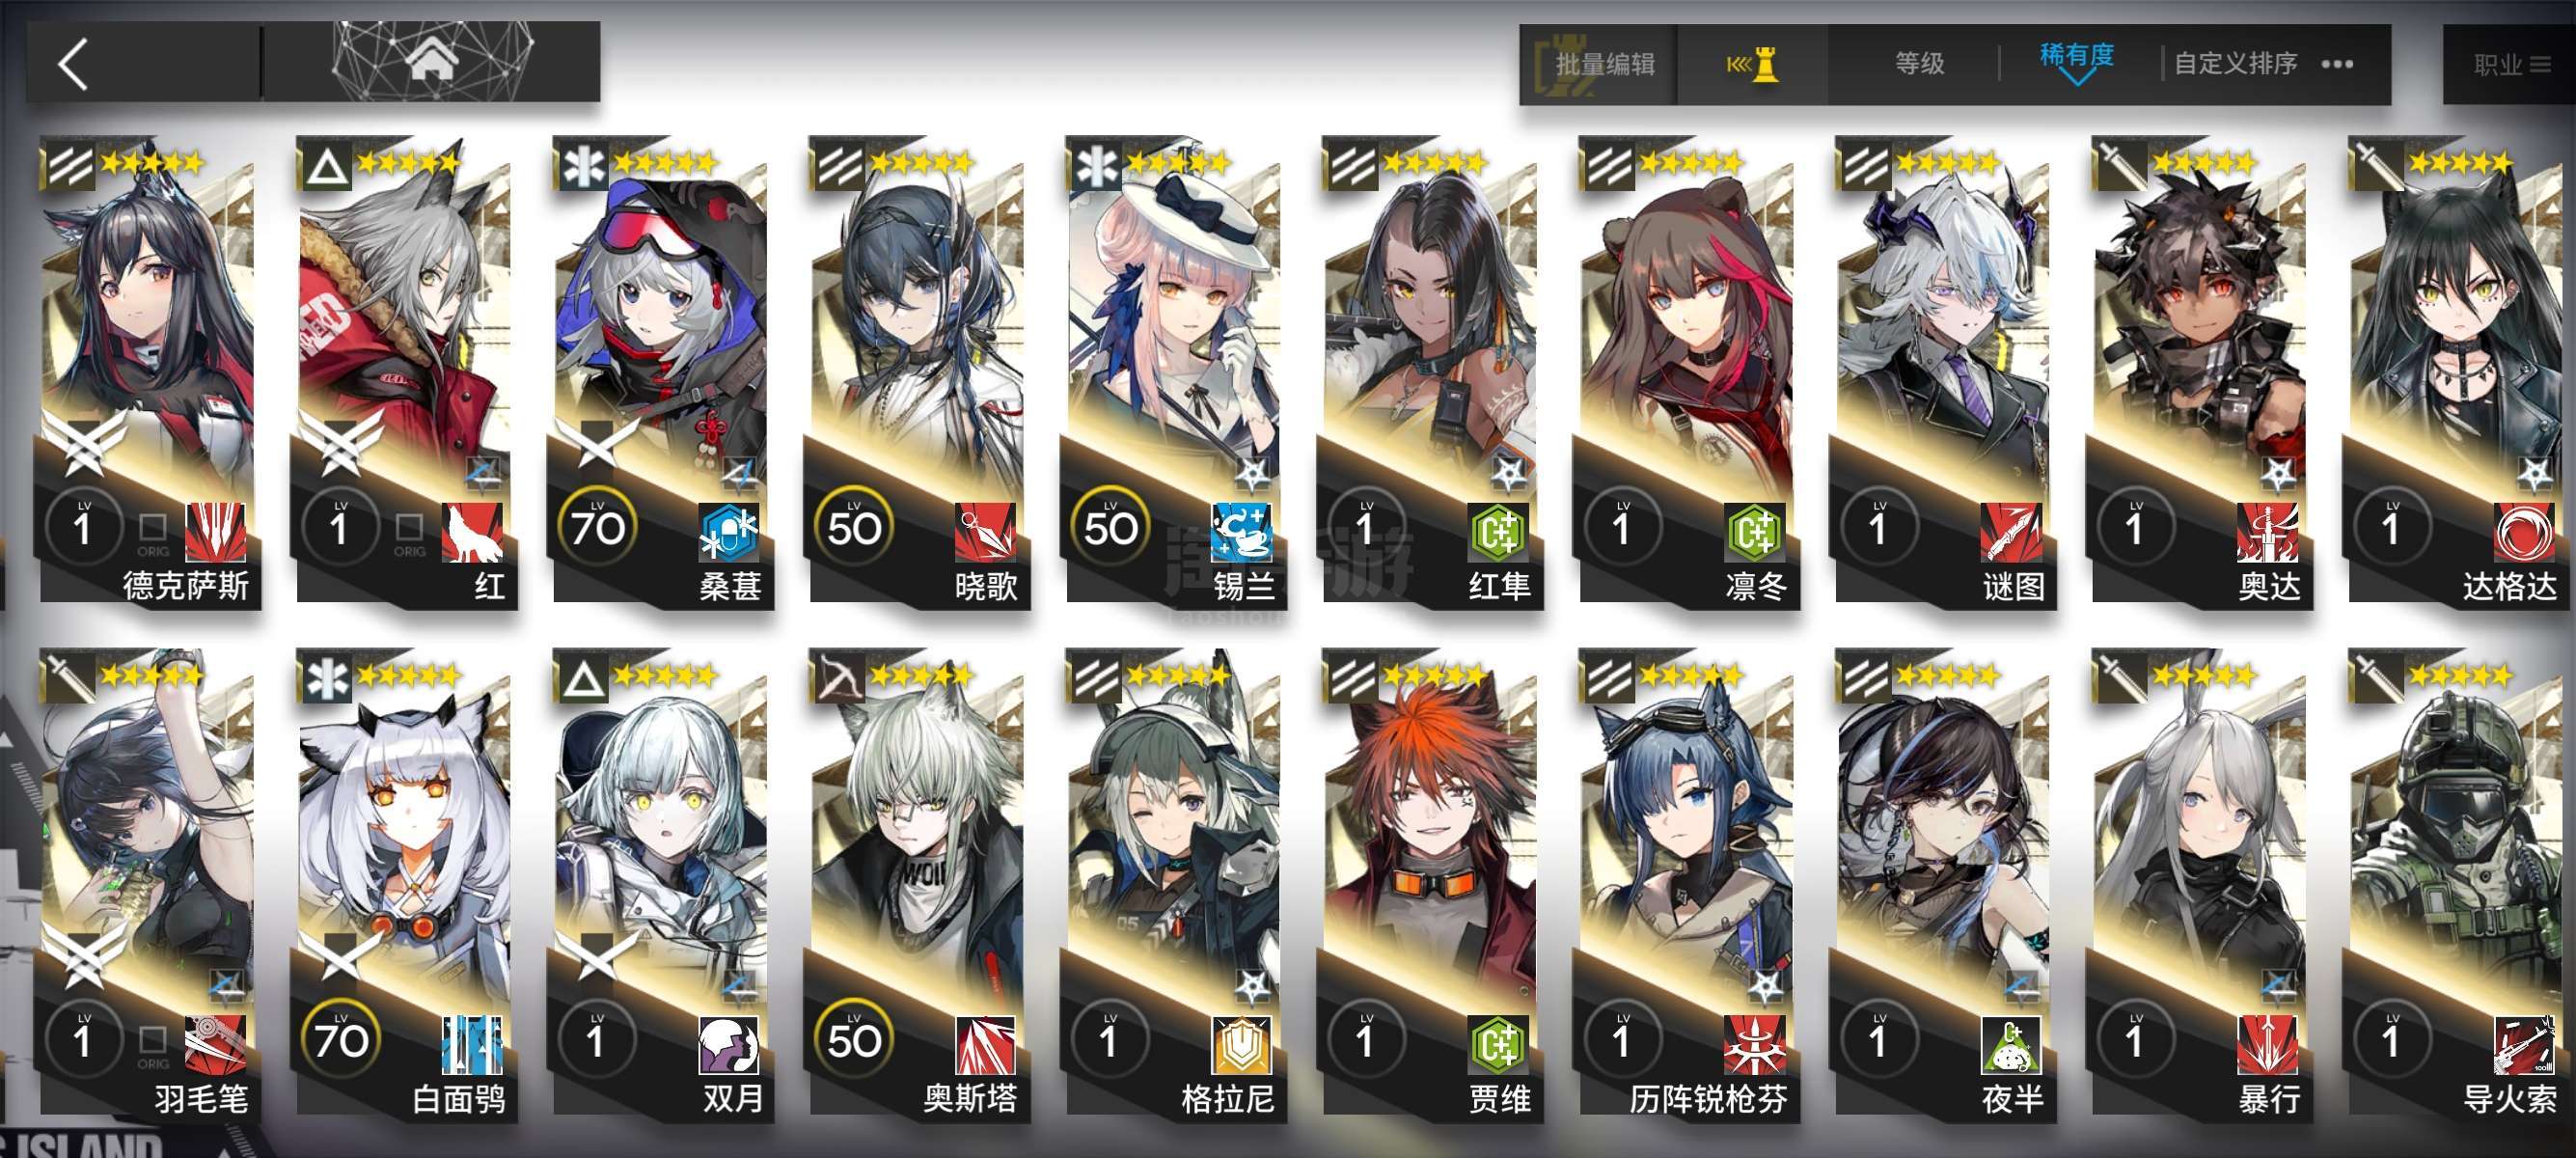The height and width of the screenshot is (1158, 2576).
Task: Open the three-dots more options
Action: (2337, 64)
